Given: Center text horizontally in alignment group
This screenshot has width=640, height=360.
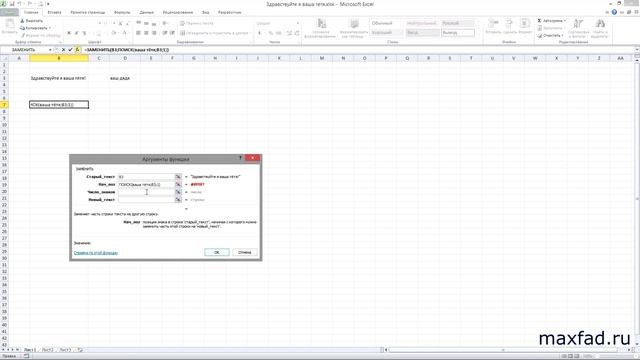Looking at the screenshot, I should click(146, 33).
